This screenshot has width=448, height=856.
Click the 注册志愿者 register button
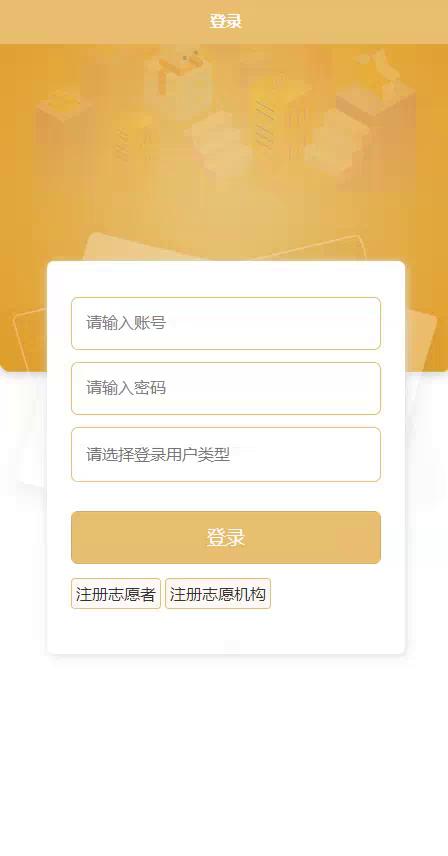pyautogui.click(x=116, y=593)
